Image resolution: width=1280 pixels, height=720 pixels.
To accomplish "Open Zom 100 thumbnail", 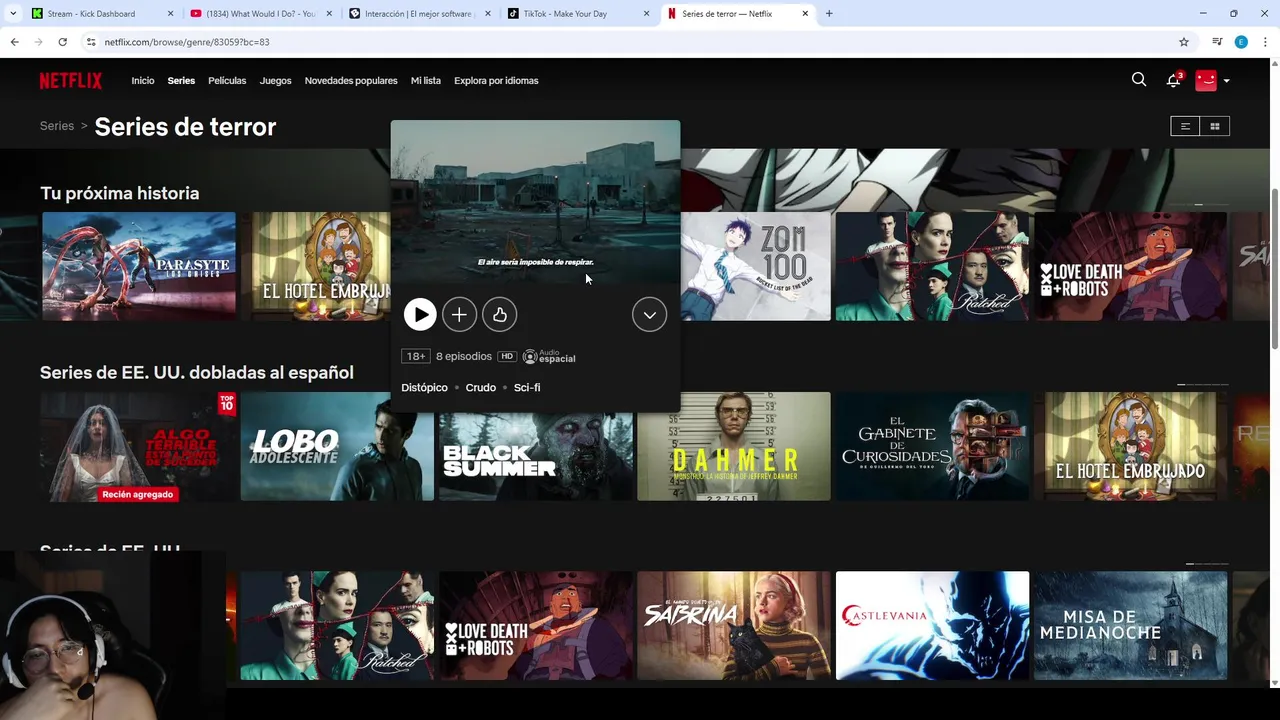I will tap(756, 266).
